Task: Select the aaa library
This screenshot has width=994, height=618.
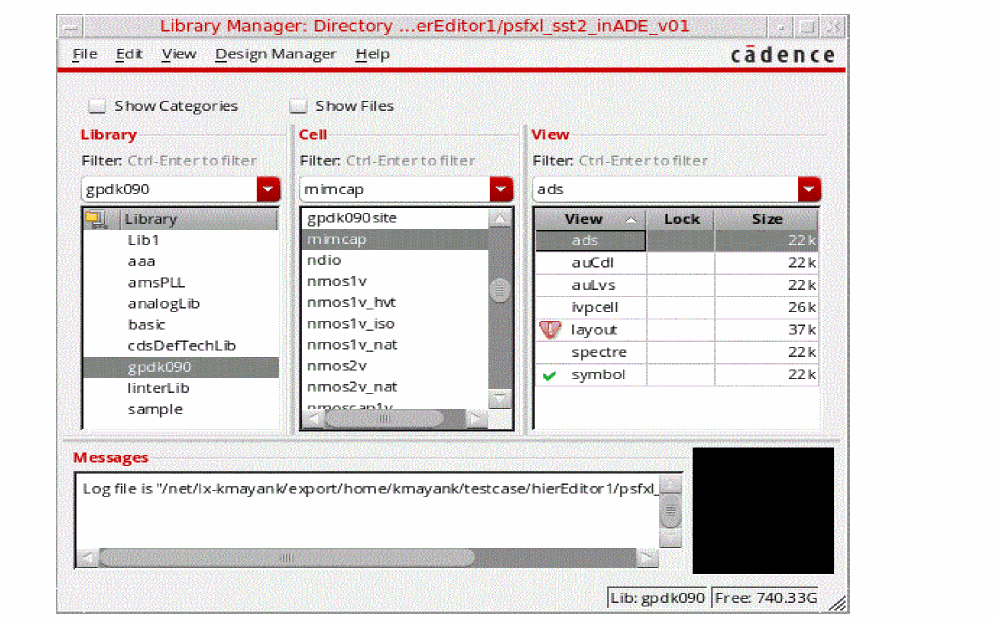Action: point(181,261)
